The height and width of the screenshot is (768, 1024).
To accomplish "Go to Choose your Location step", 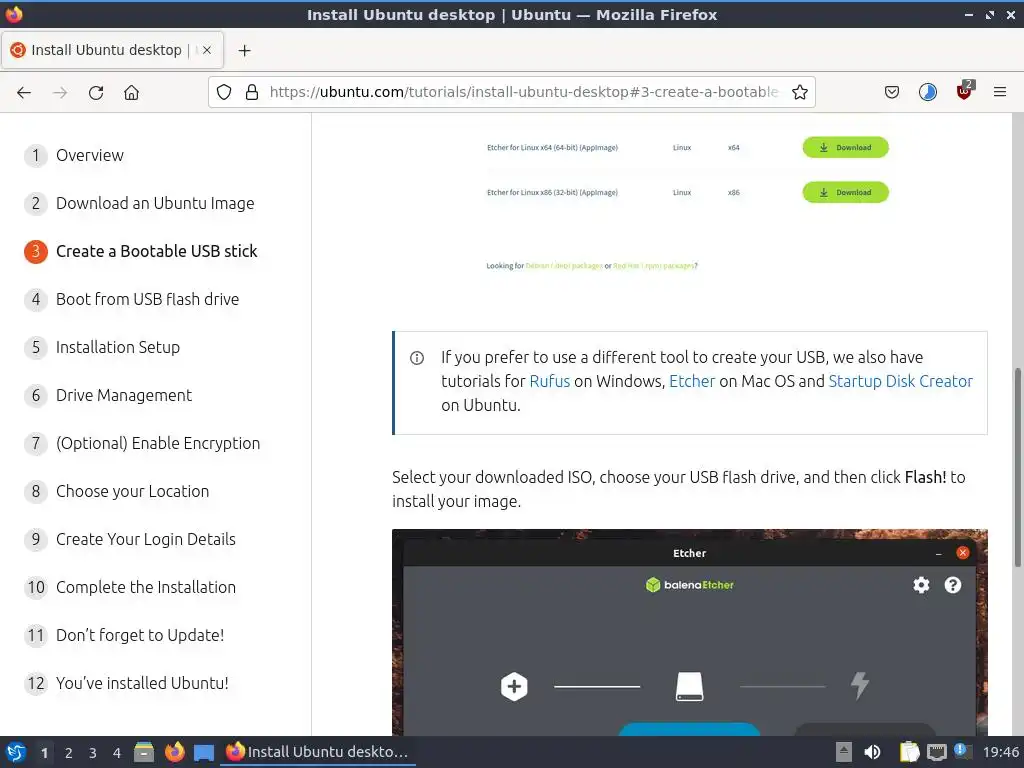I will [132, 491].
